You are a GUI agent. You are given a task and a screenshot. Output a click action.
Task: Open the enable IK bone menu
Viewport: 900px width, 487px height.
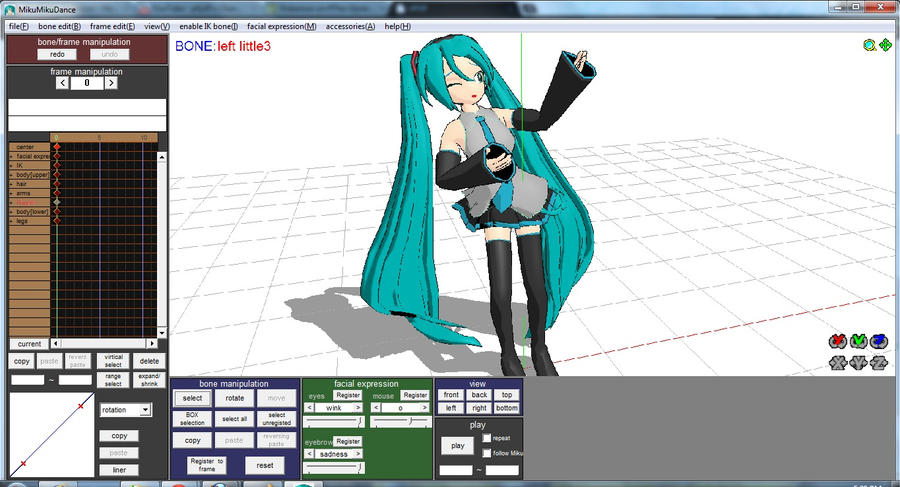(208, 26)
